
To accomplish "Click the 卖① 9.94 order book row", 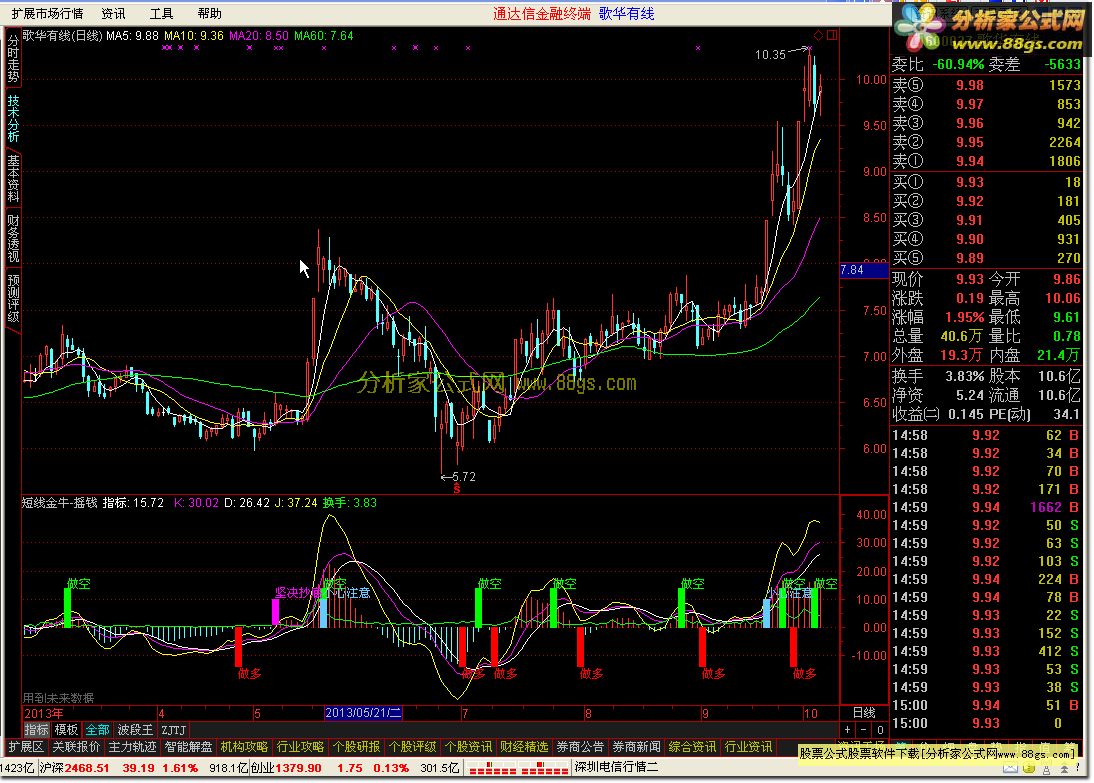I will (986, 161).
